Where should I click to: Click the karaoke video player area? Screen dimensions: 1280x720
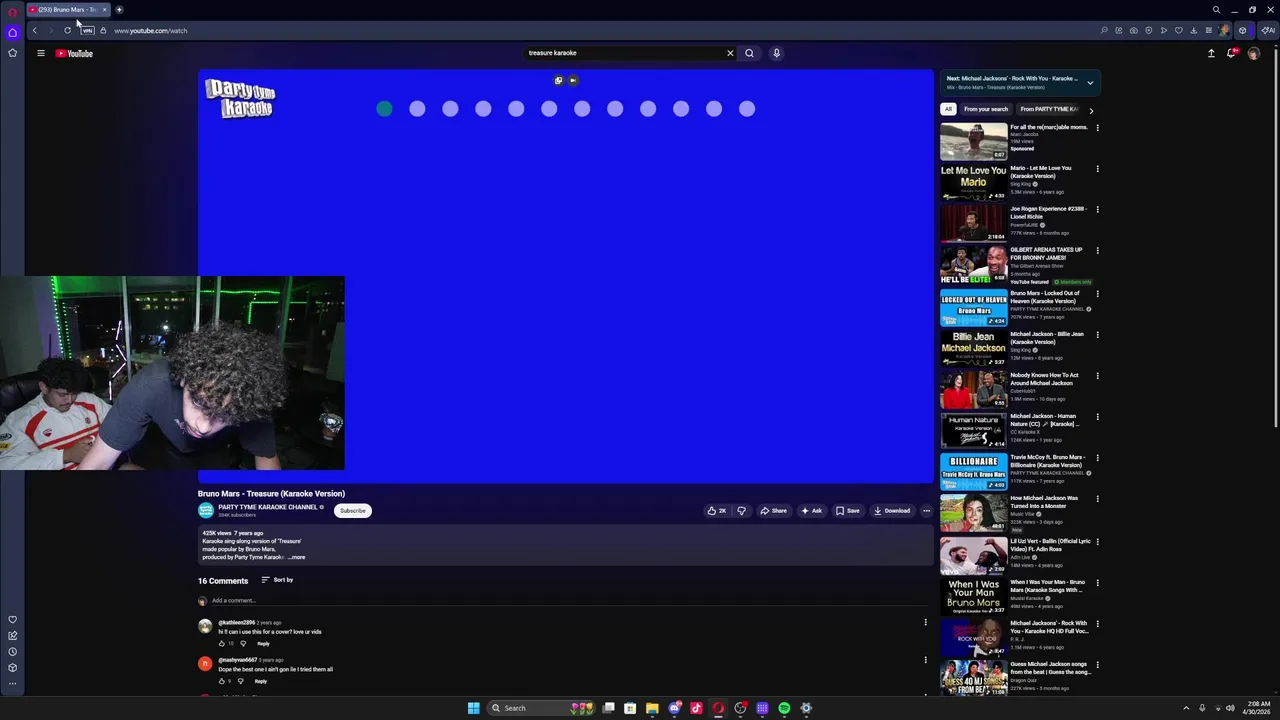[x=565, y=276]
